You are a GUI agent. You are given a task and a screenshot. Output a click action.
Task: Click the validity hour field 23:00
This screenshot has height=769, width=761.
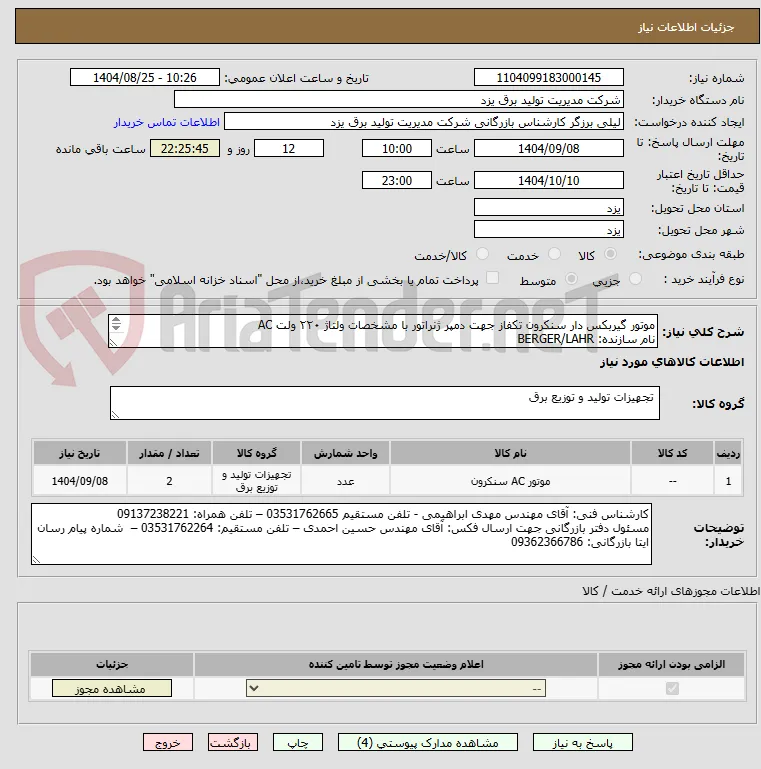[x=397, y=180]
